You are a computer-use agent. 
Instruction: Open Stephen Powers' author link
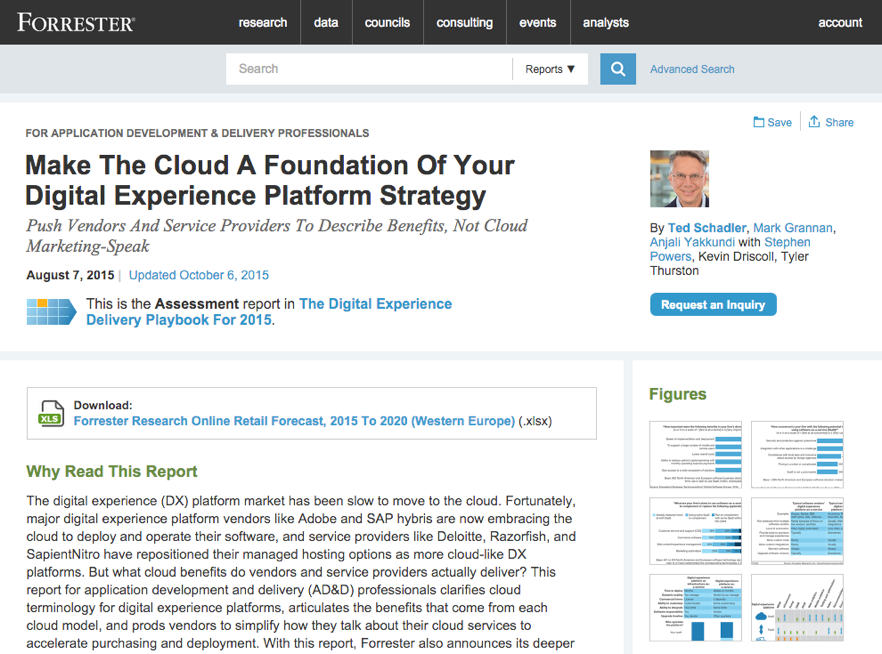(x=730, y=249)
